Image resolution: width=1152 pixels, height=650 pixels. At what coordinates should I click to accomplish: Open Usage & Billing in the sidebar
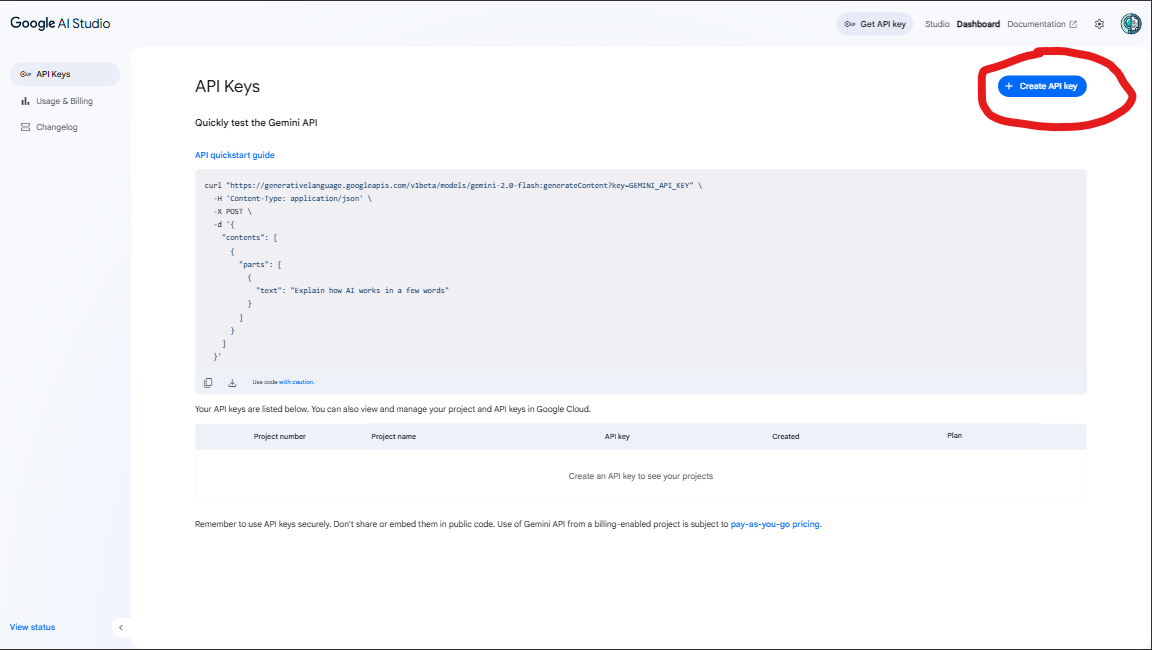pos(65,101)
